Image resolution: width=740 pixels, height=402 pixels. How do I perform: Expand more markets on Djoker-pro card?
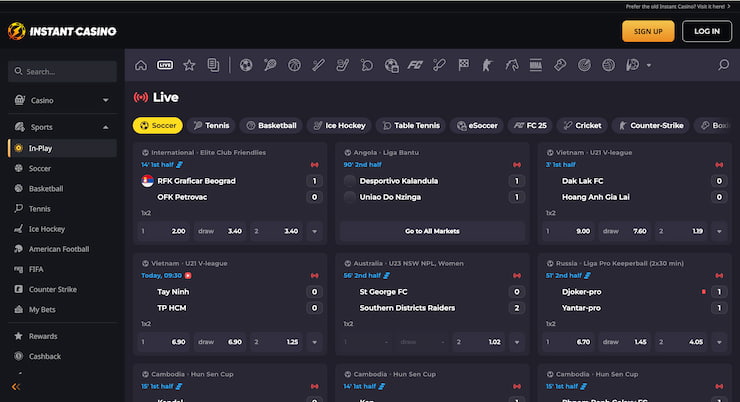point(719,342)
